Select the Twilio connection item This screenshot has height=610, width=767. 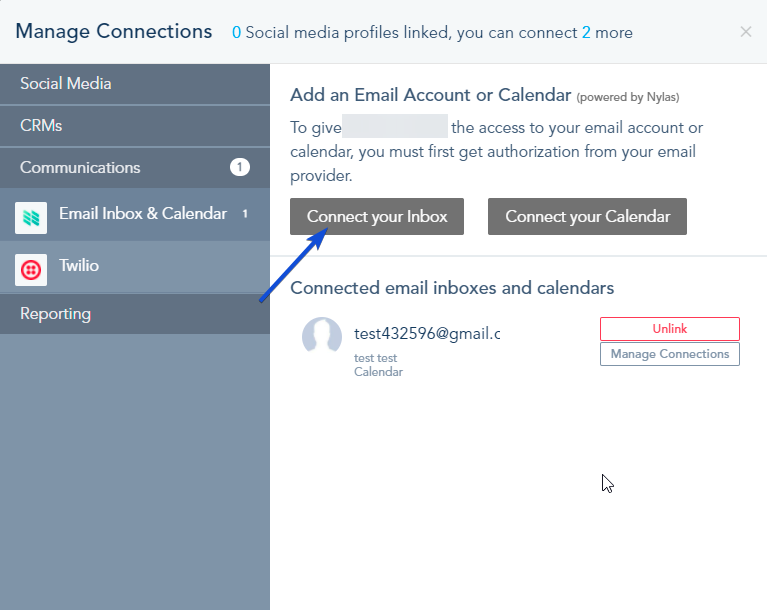[135, 267]
